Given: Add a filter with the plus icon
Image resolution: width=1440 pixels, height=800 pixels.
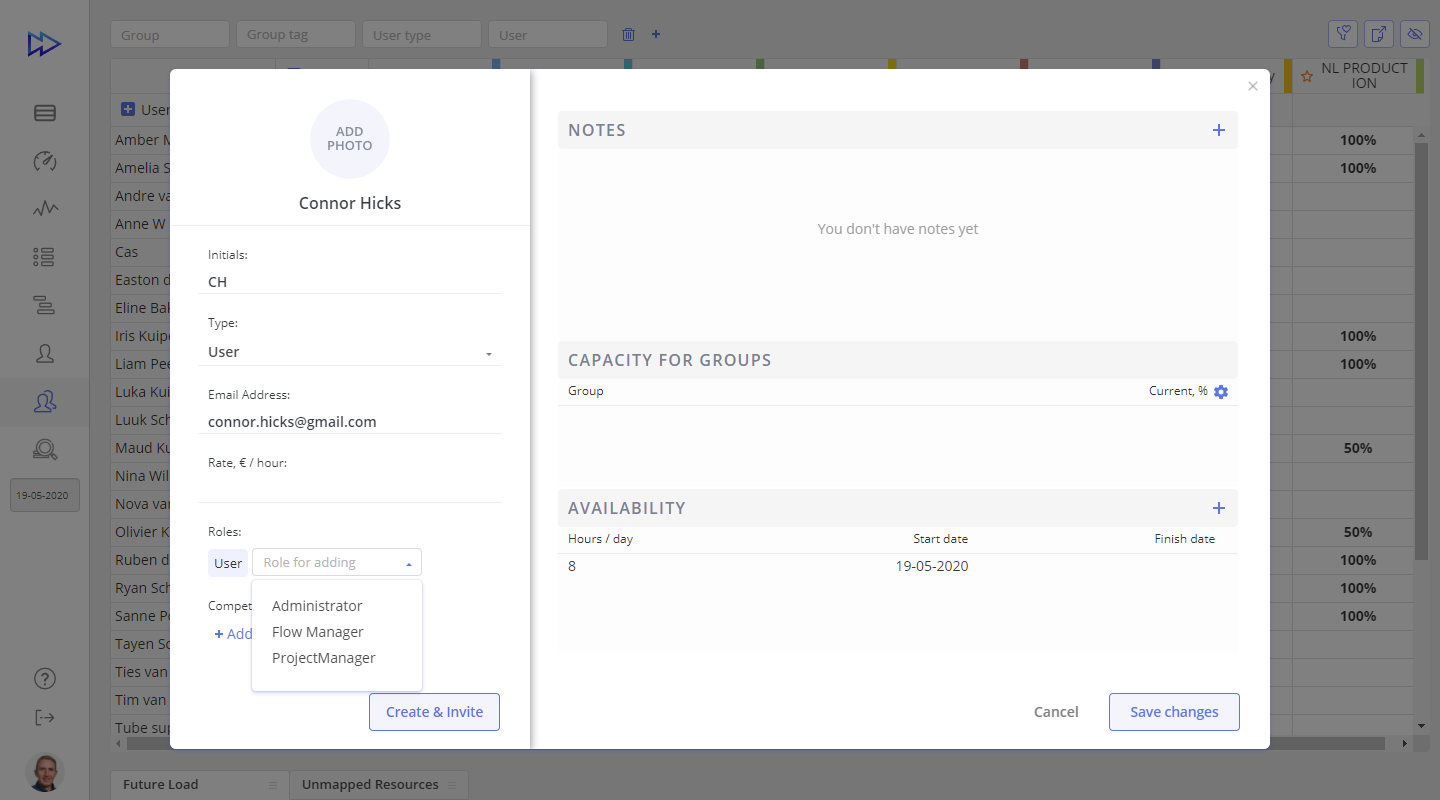Looking at the screenshot, I should pos(656,34).
